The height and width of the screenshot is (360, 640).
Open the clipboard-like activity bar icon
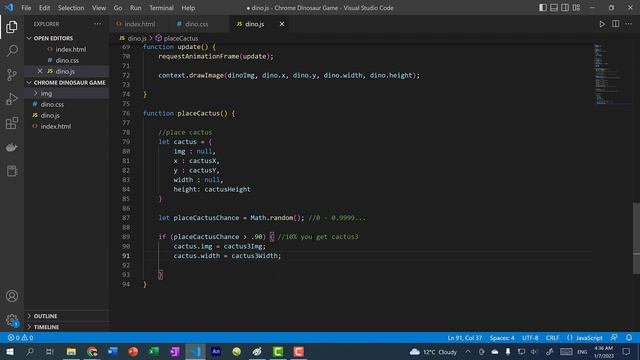click(x=12, y=171)
